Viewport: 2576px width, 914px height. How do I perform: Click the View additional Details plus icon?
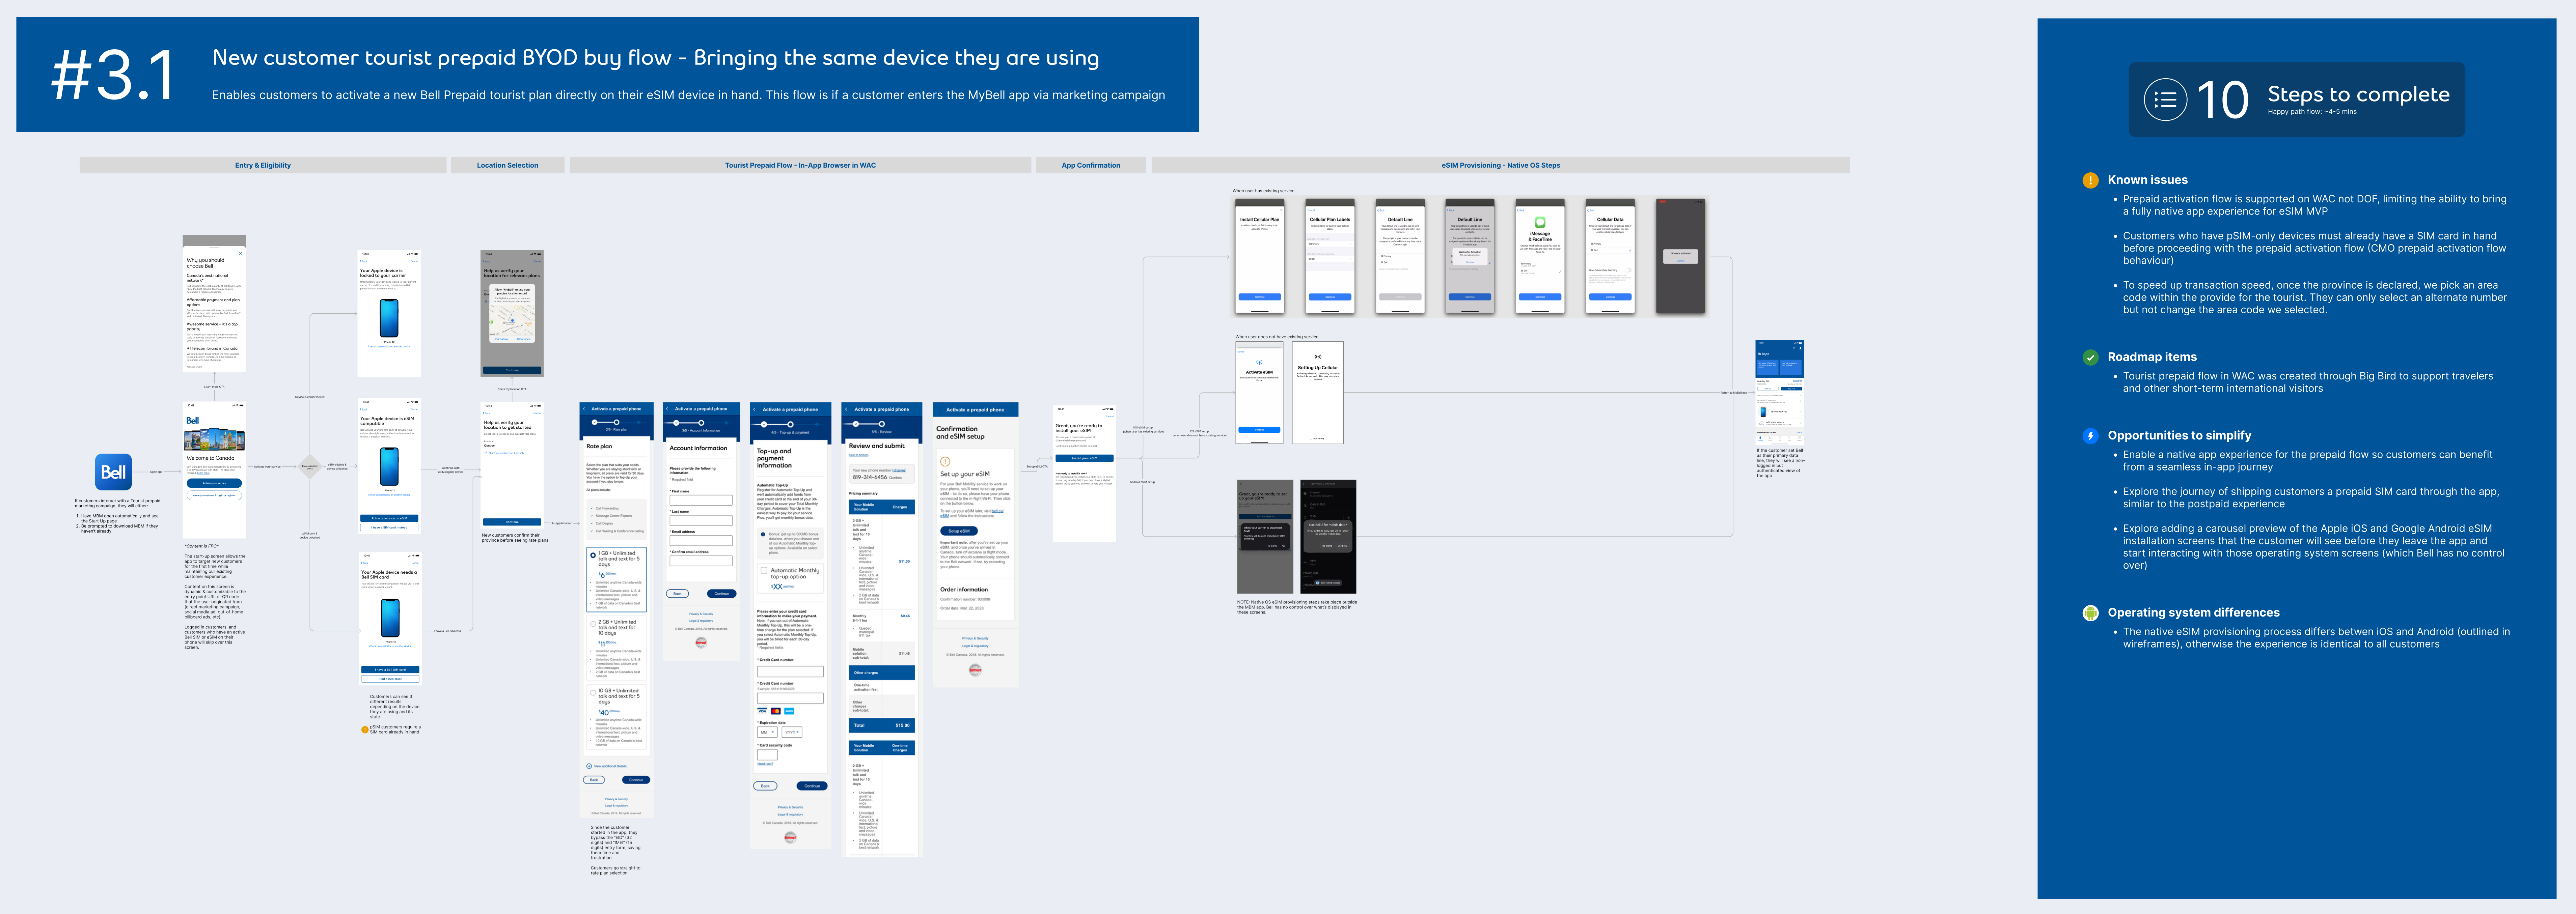click(x=589, y=766)
